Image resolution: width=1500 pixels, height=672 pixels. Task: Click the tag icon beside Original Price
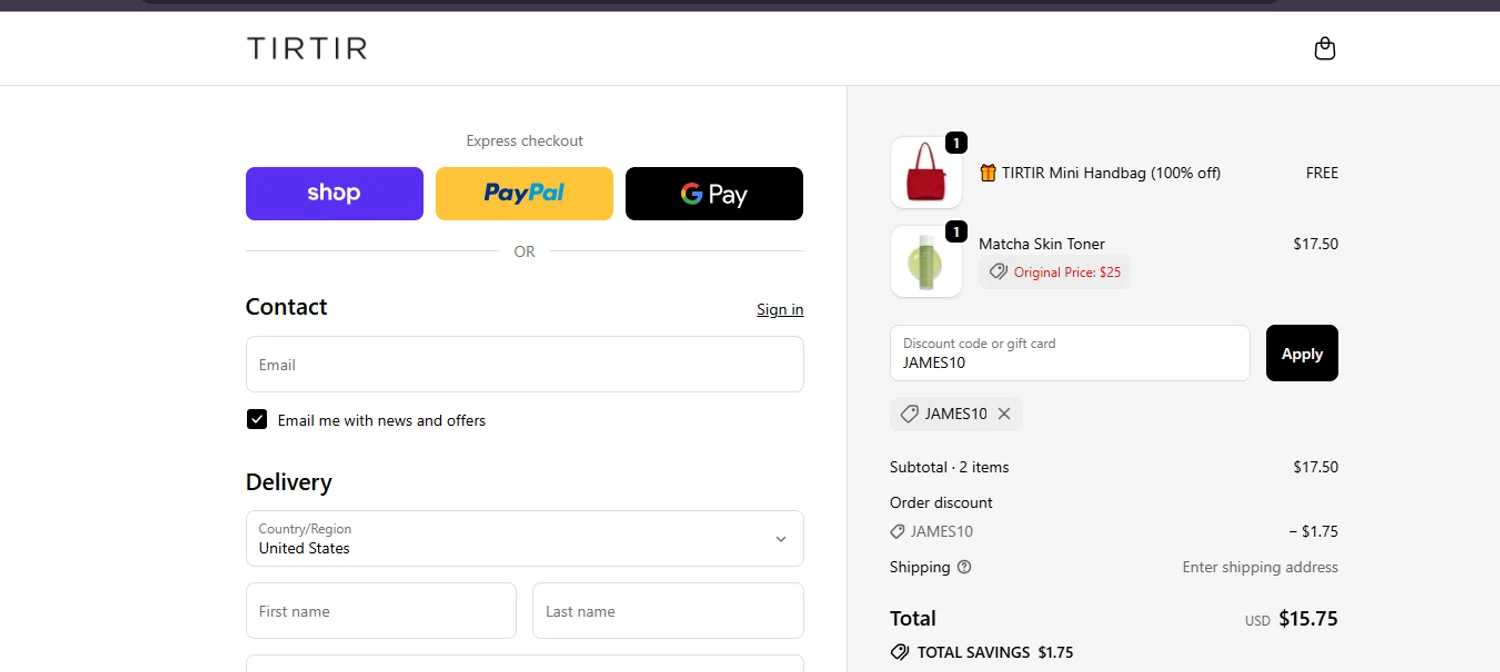[x=998, y=271]
